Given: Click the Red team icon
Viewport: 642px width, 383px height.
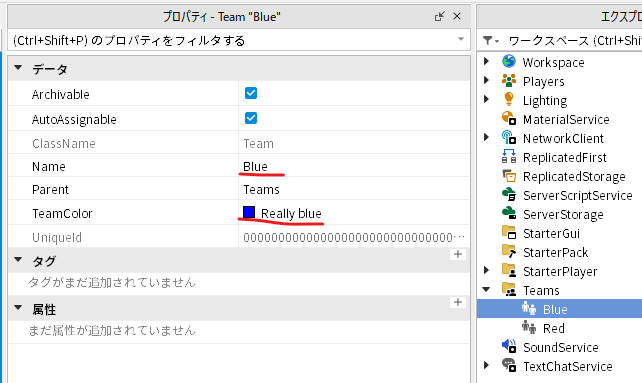Looking at the screenshot, I should (x=529, y=328).
